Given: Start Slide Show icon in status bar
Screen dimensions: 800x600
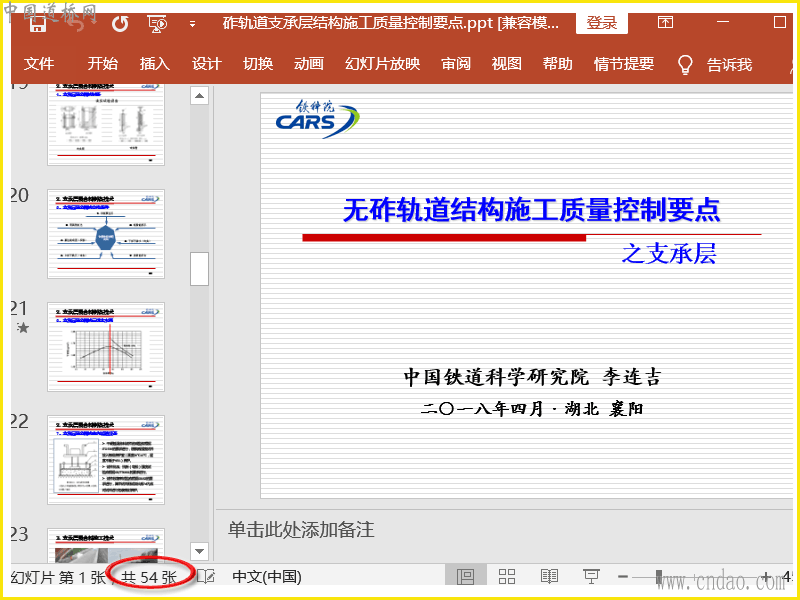Looking at the screenshot, I should 591,577.
